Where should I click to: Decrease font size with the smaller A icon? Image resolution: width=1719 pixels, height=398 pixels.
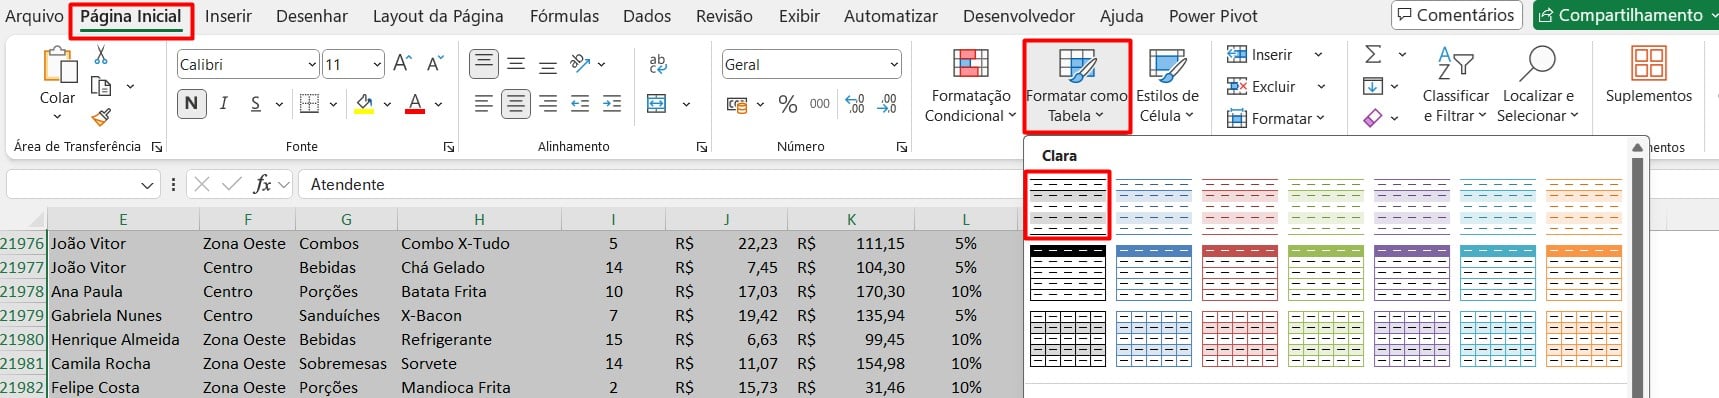tap(435, 64)
